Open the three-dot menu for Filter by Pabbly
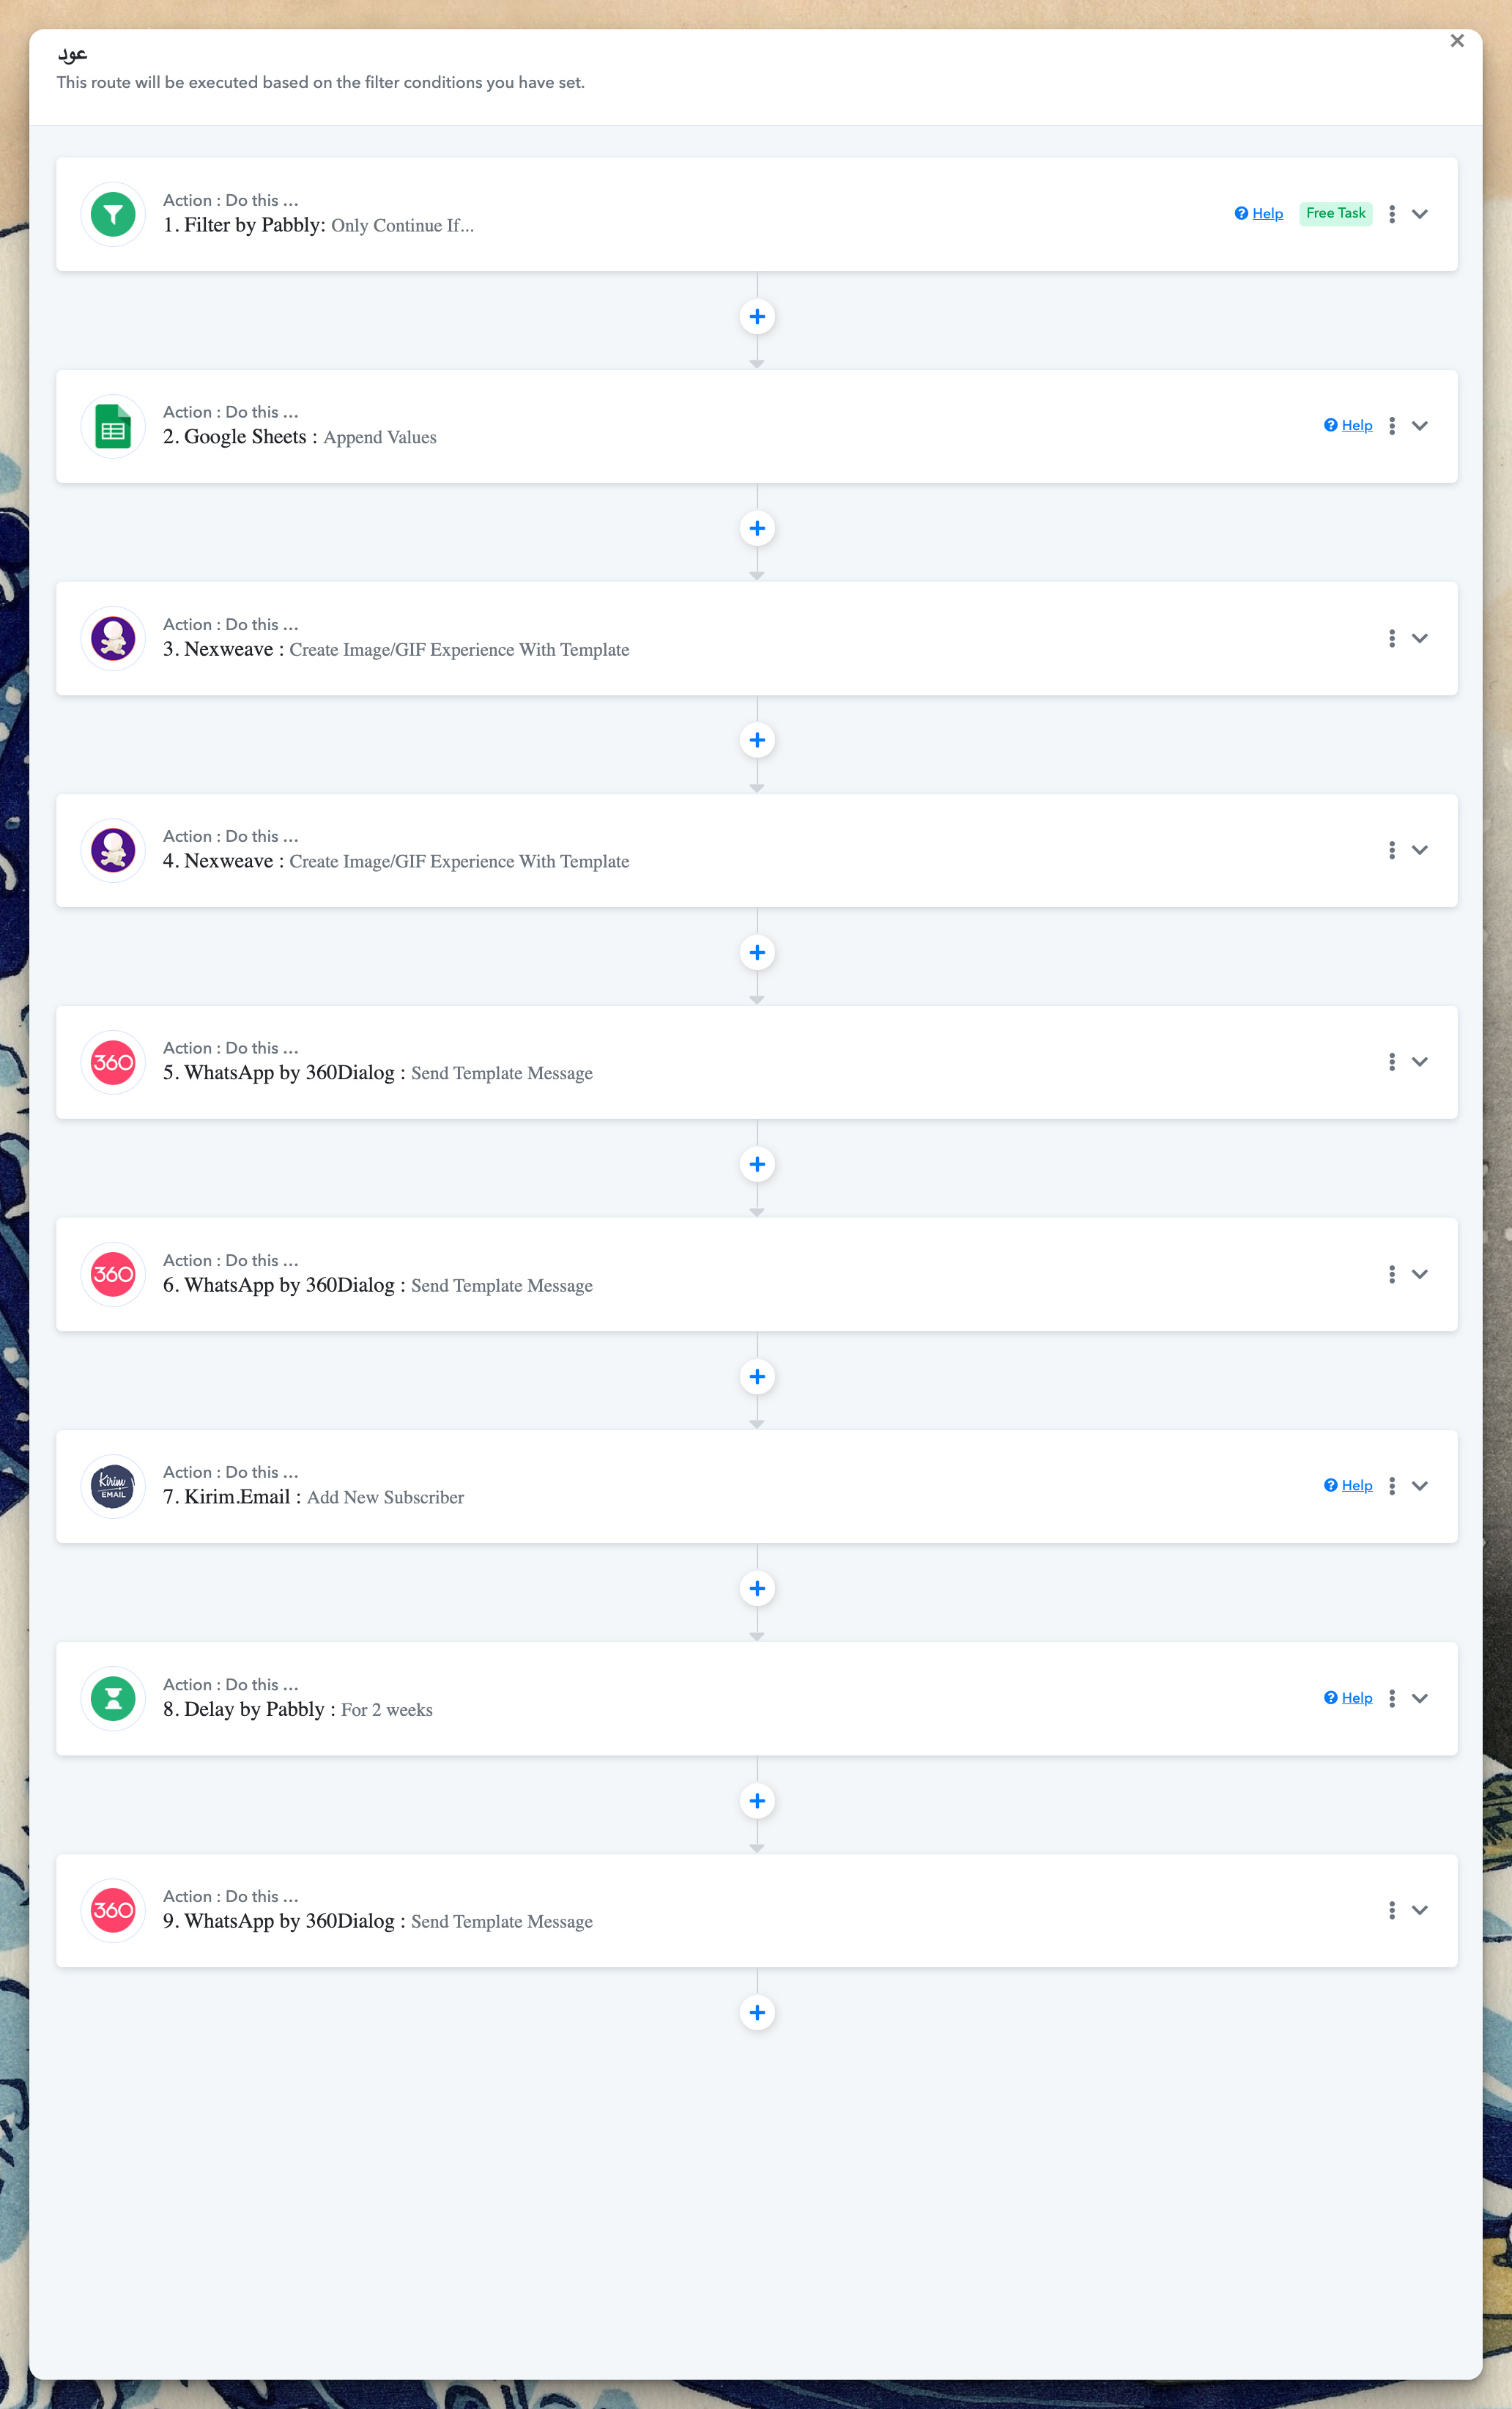1512x2409 pixels. [x=1392, y=214]
